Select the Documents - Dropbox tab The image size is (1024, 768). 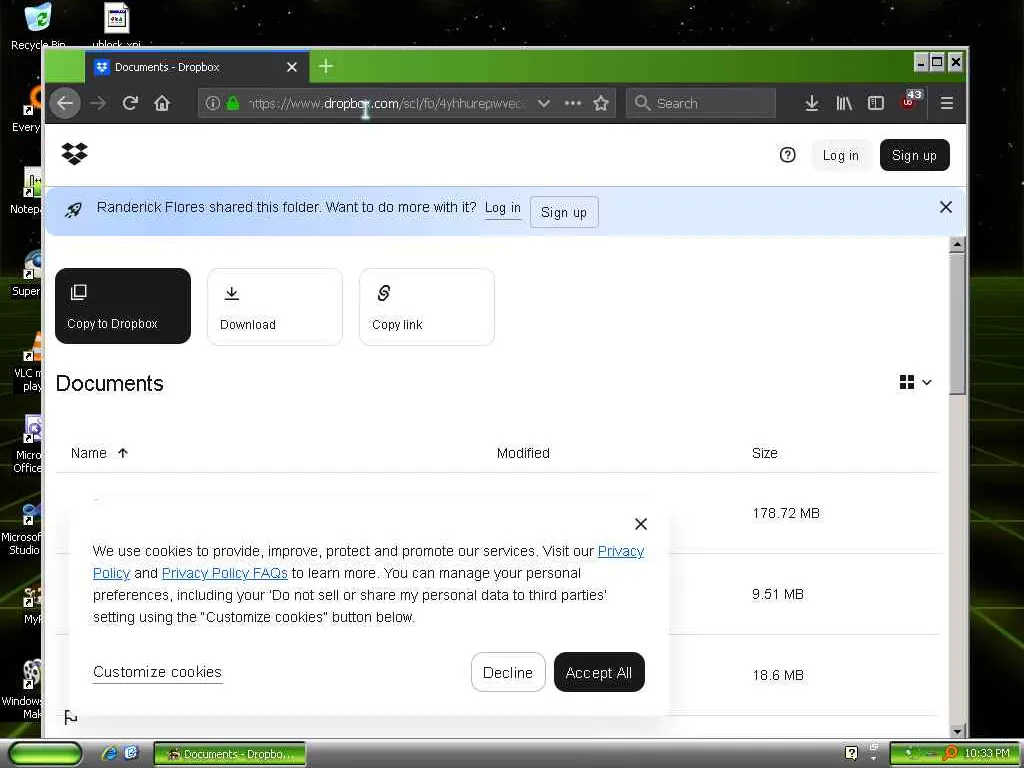pos(196,67)
